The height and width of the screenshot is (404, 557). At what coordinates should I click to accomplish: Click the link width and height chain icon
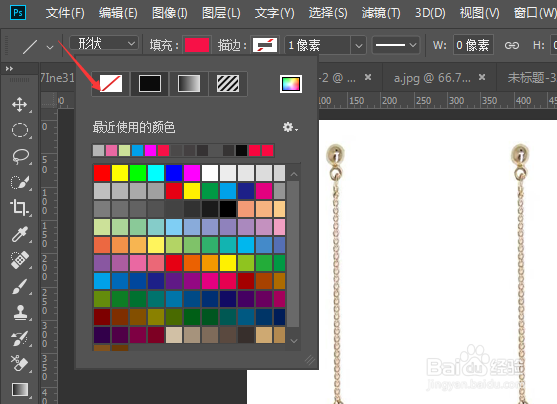512,45
